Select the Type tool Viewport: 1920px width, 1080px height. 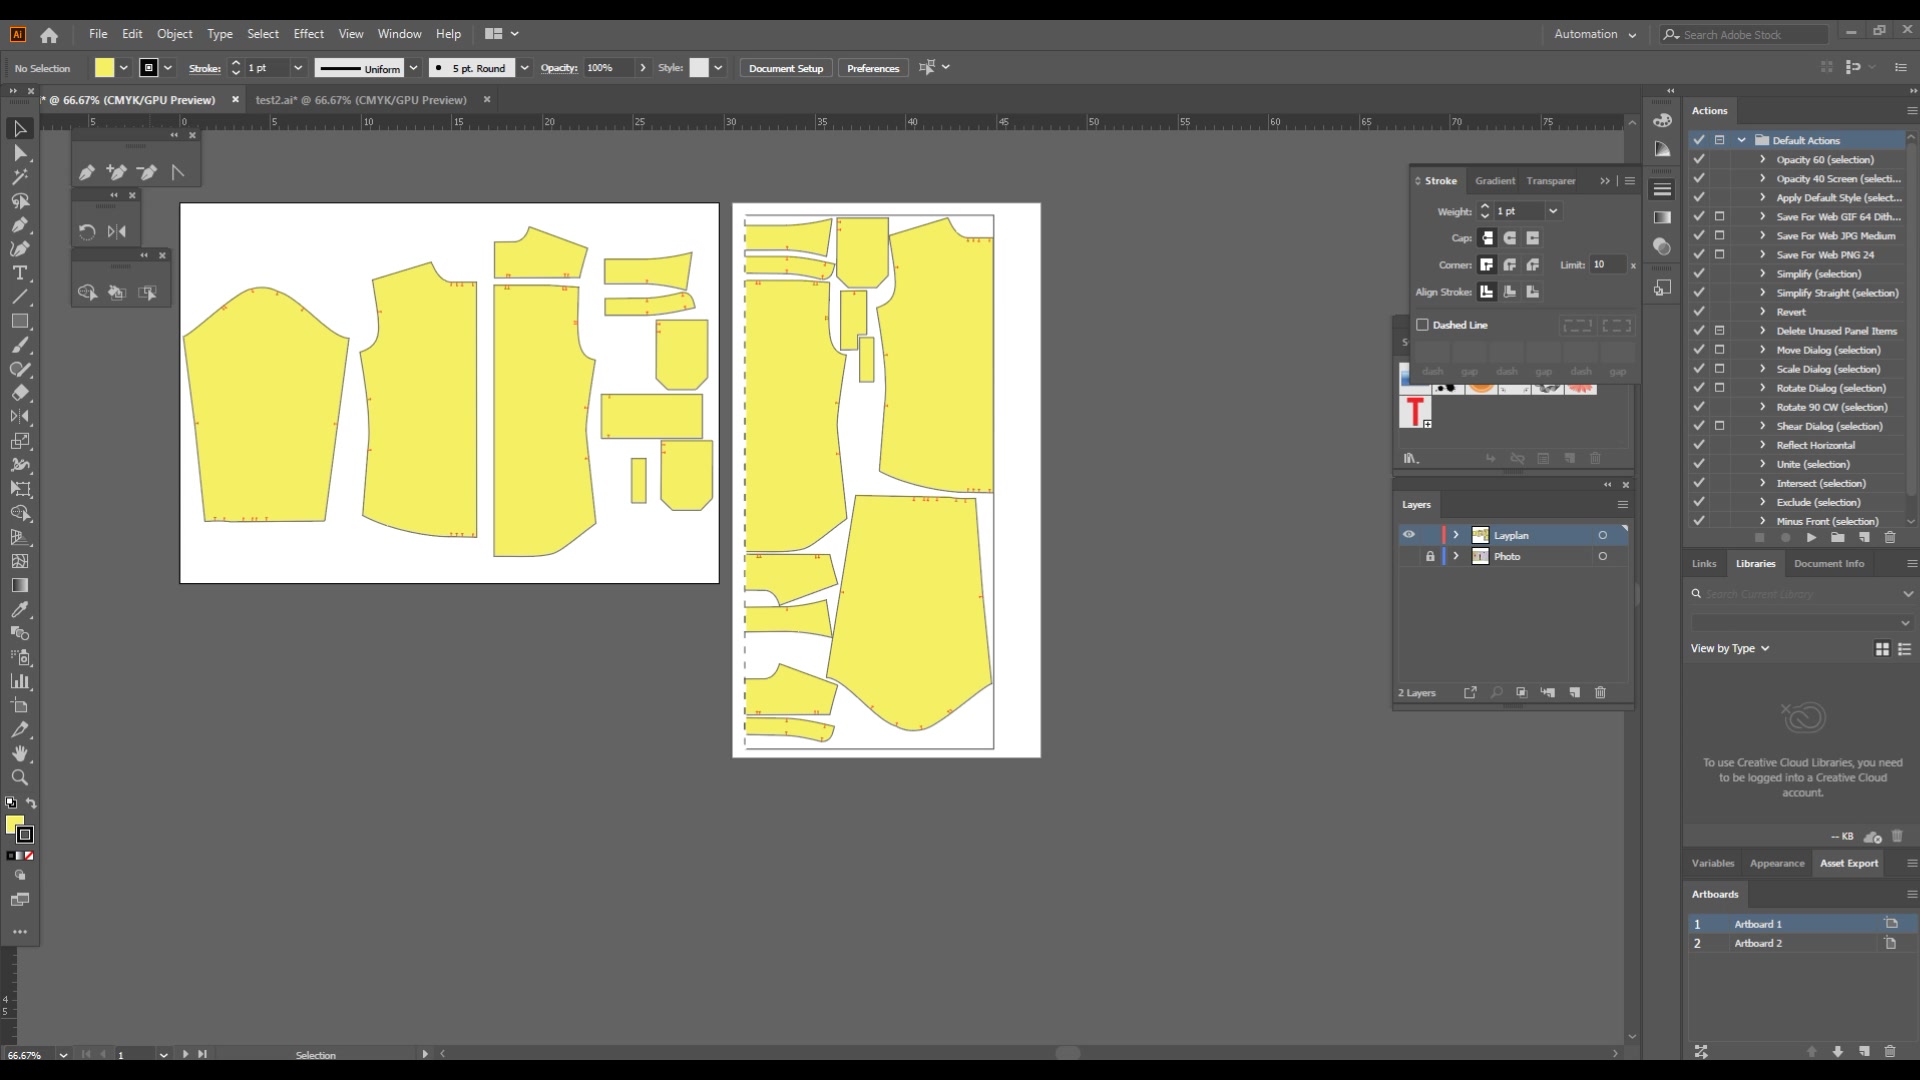20,272
